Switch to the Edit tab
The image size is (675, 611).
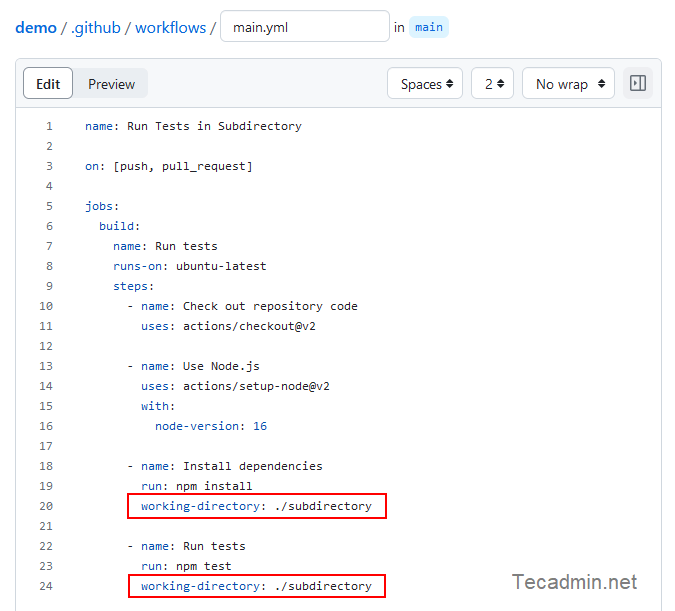click(48, 83)
